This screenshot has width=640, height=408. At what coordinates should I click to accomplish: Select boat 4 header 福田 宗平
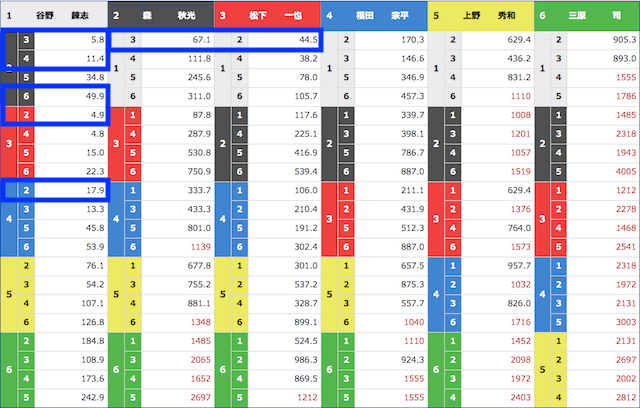point(374,16)
